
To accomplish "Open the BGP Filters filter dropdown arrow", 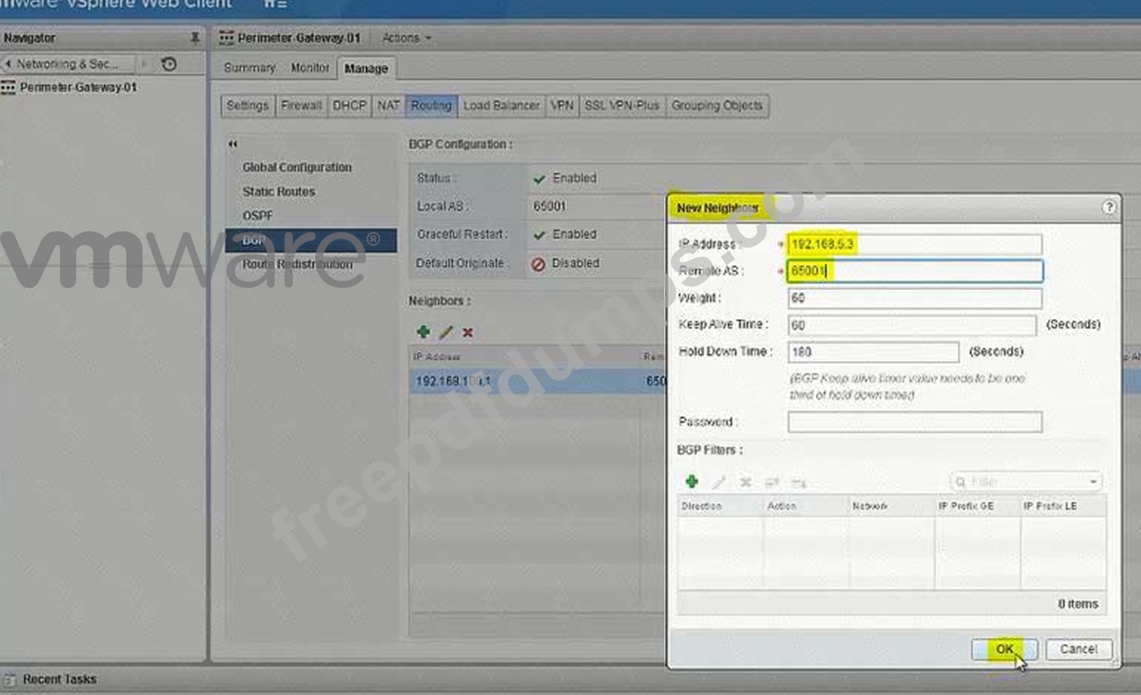I will click(1093, 482).
